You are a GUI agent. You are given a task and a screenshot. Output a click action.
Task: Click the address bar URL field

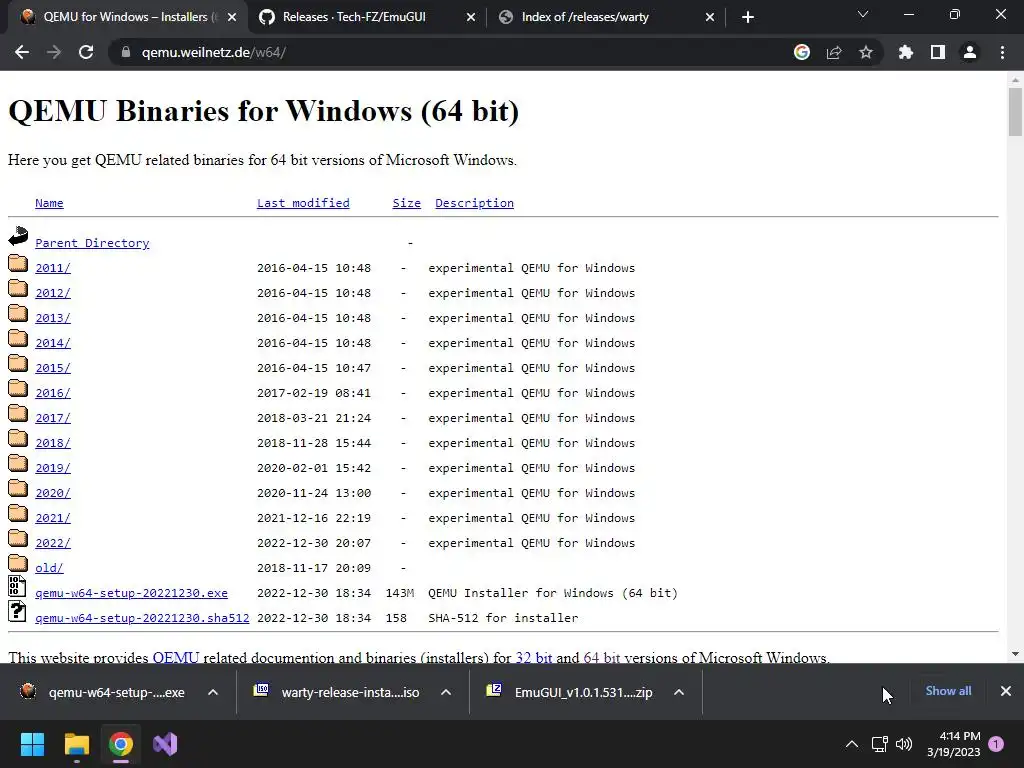pyautogui.click(x=457, y=52)
